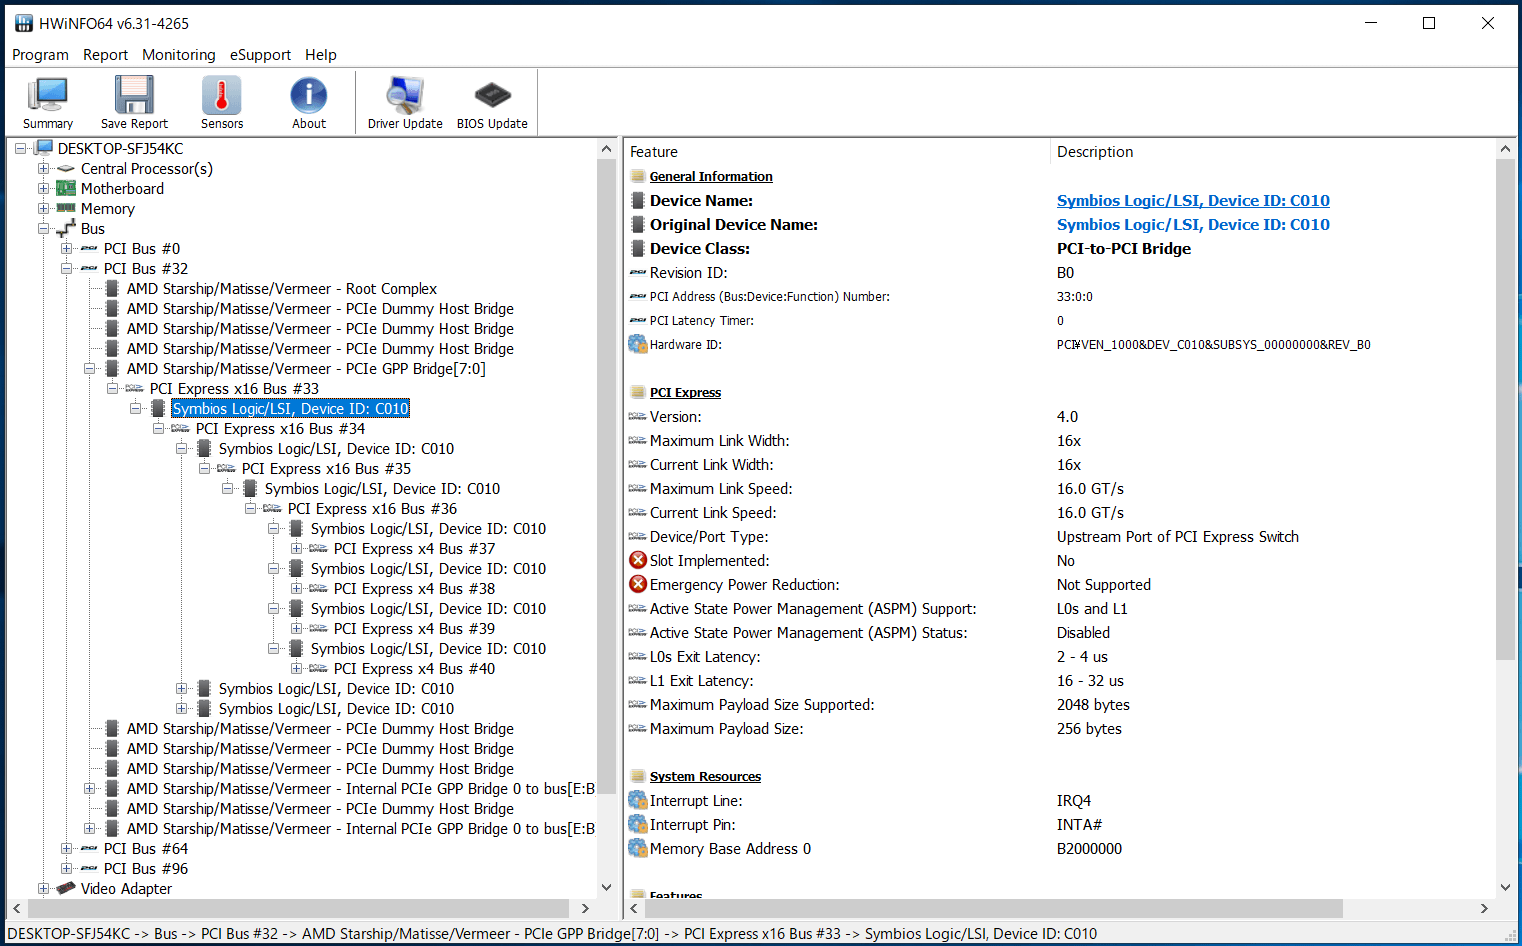Screen dimensions: 1522x946
Task: Select the Root Complex tree item
Action: (x=282, y=288)
